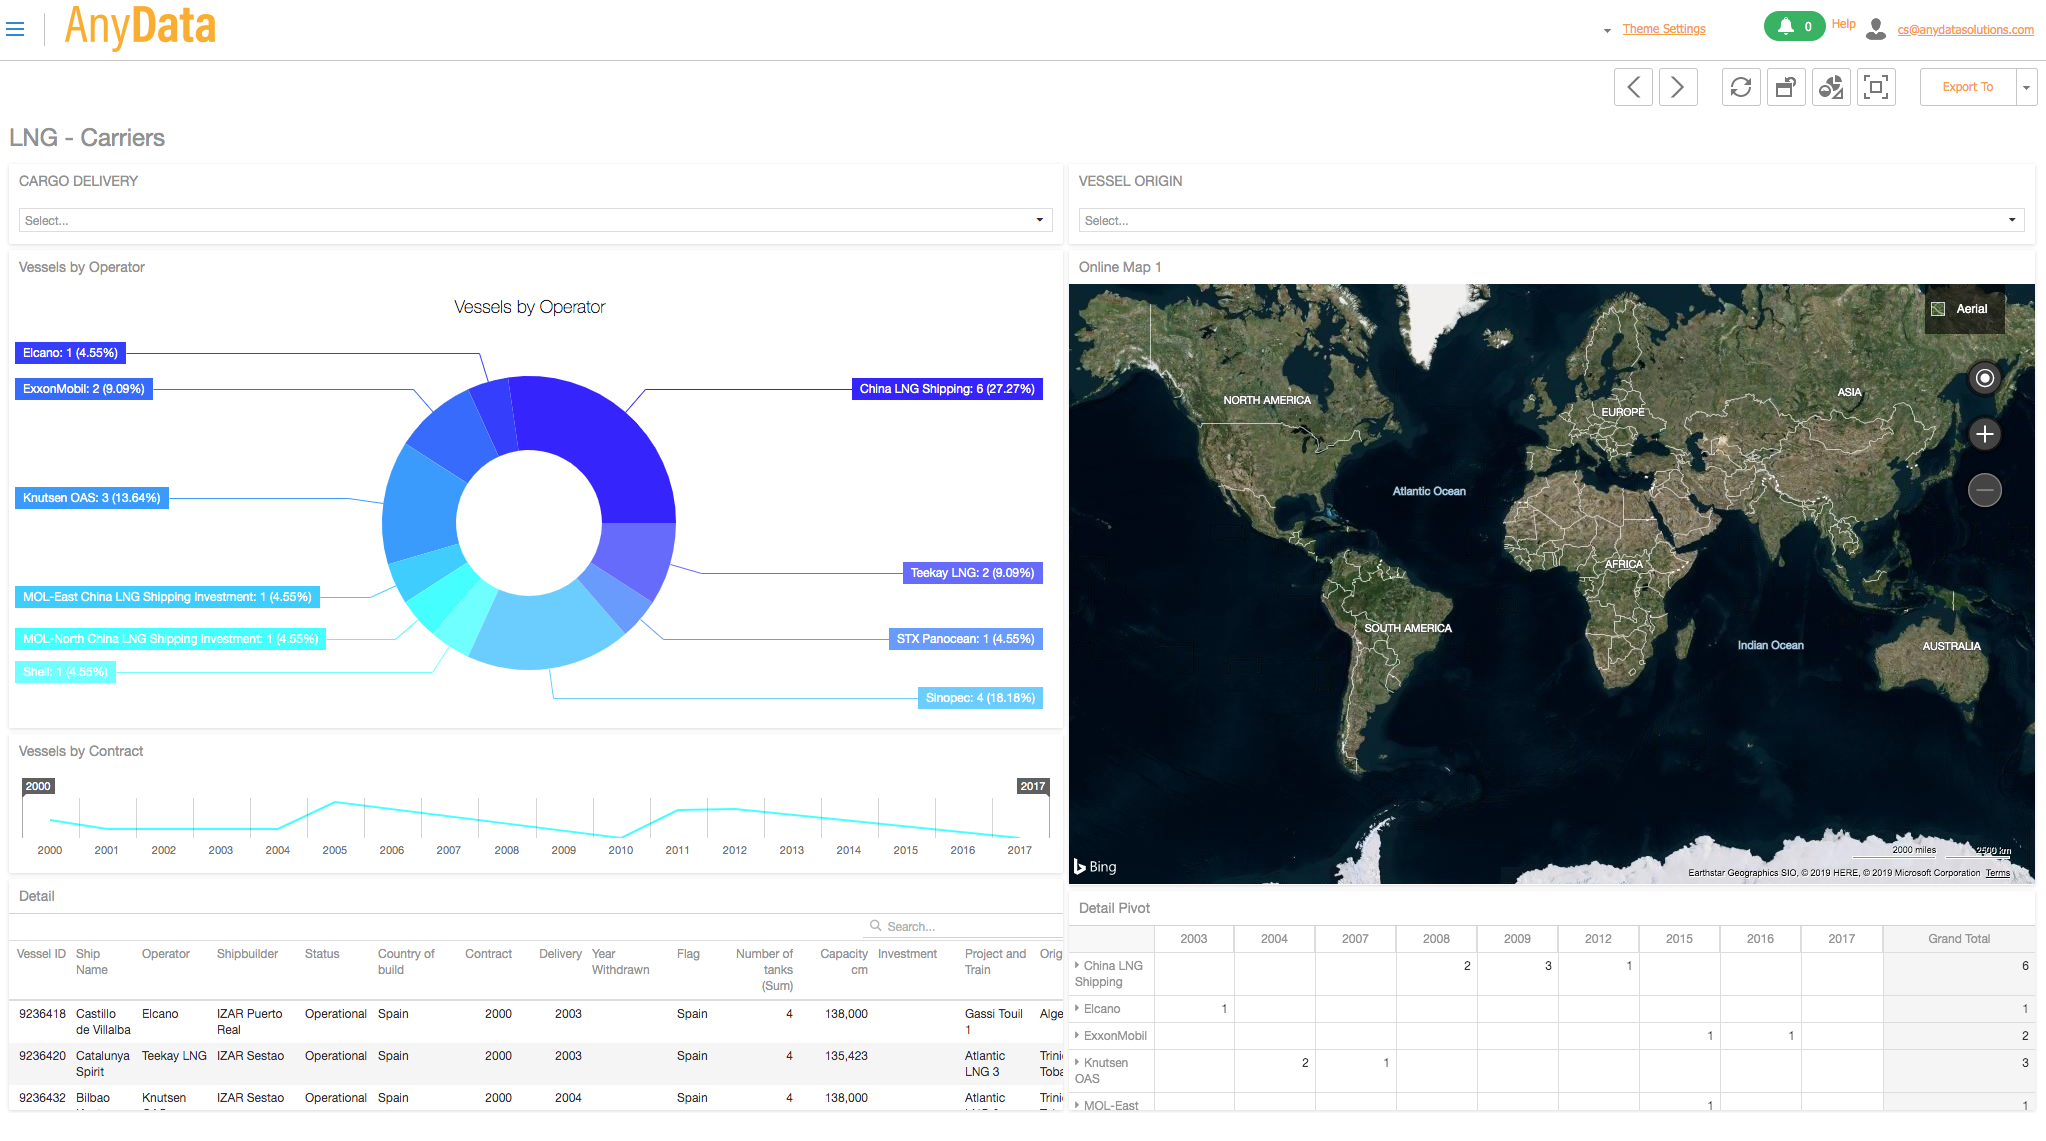Enter fullscreen mode
2046x1141 pixels.
(1876, 87)
